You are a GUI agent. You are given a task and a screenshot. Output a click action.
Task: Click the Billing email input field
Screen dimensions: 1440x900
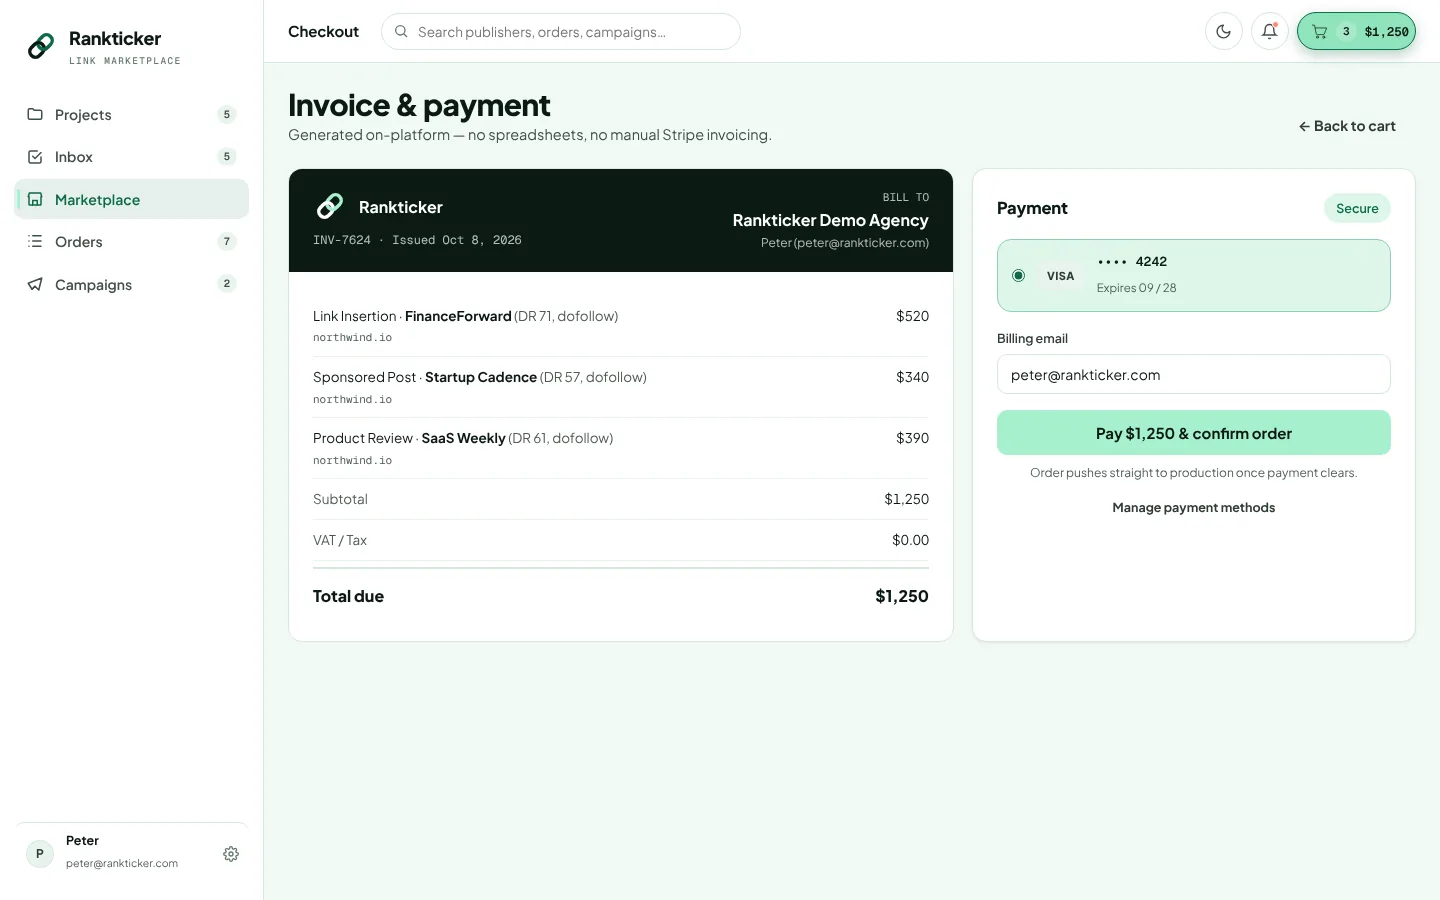tap(1194, 375)
